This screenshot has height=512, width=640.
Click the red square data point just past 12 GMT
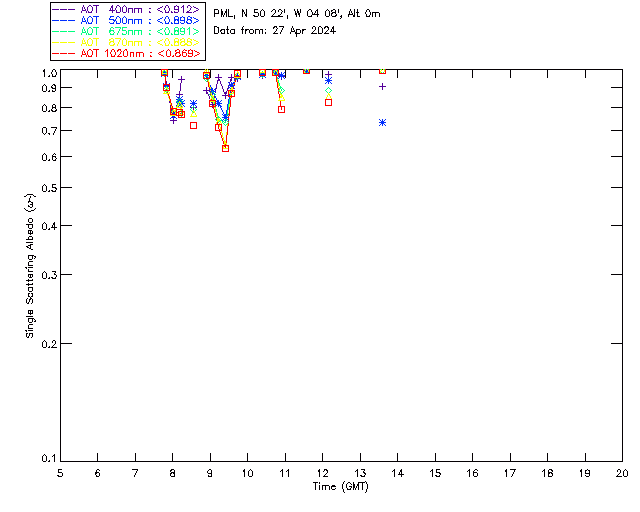tap(329, 102)
